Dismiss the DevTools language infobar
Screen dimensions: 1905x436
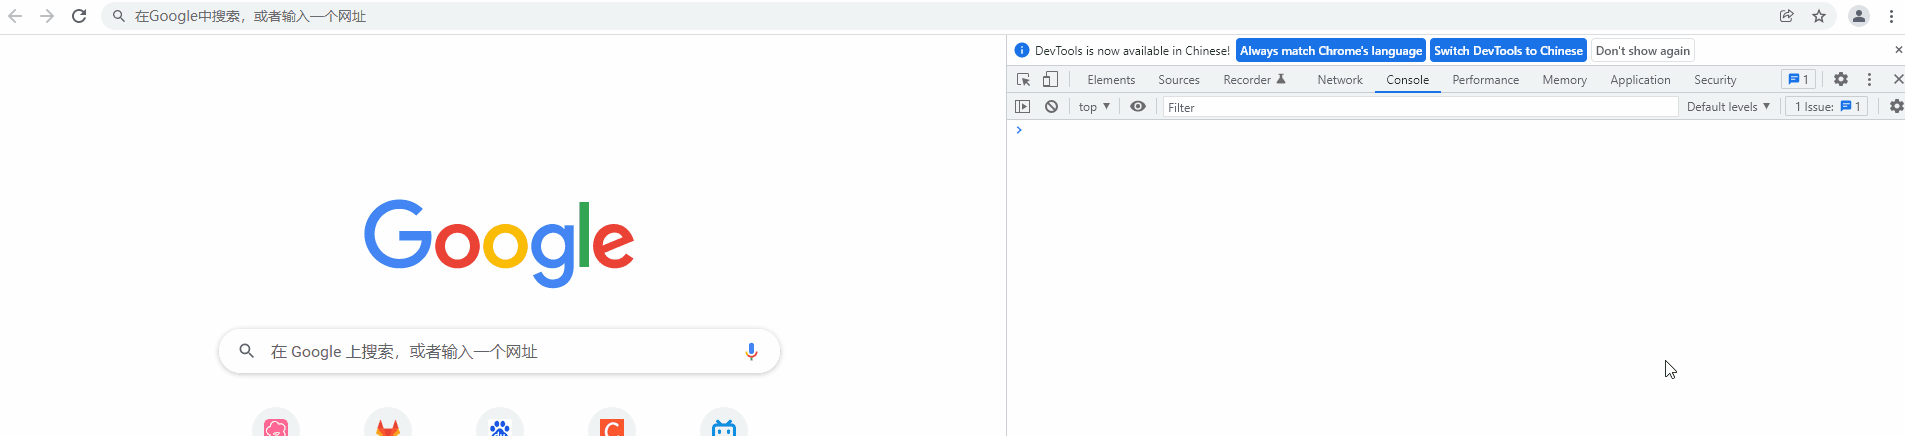tap(1898, 50)
